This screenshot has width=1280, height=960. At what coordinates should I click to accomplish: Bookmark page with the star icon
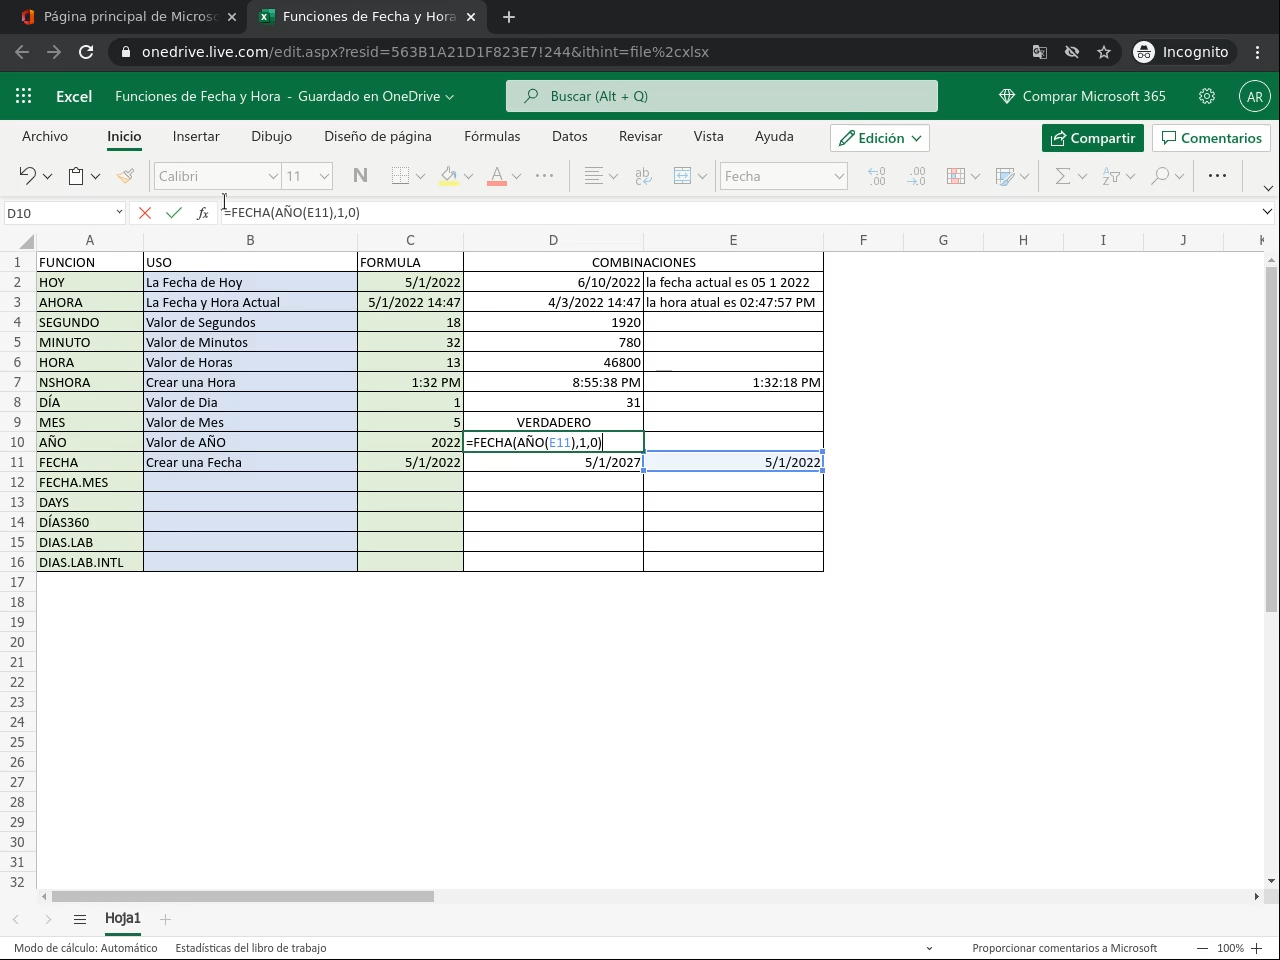pos(1104,52)
